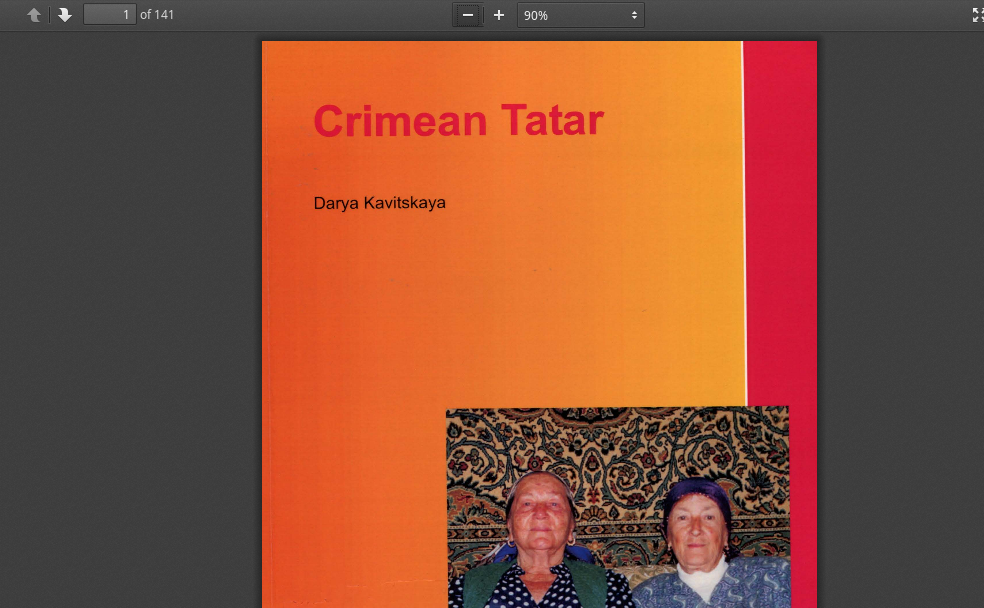Viewport: 984px width, 608px height.
Task: Click the cover photo of two women
Action: (618, 507)
